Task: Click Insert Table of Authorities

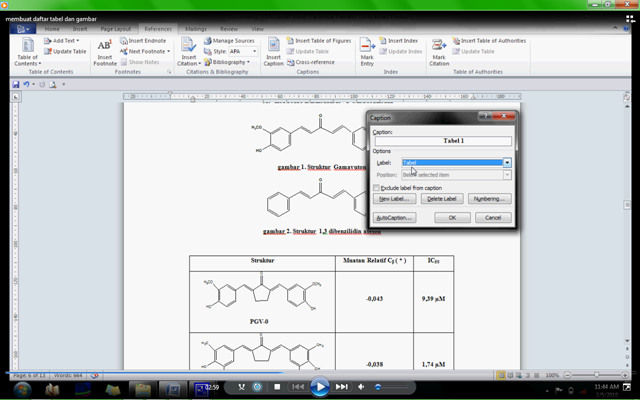Action: [489, 41]
